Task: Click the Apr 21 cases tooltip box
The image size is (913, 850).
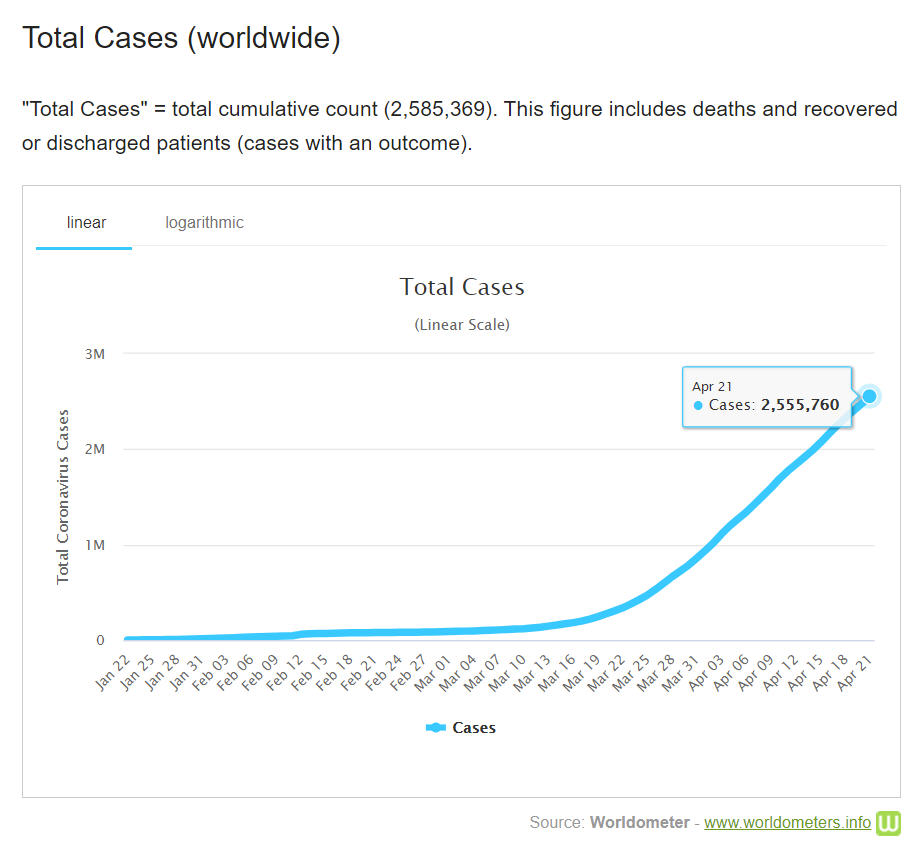Action: click(766, 396)
